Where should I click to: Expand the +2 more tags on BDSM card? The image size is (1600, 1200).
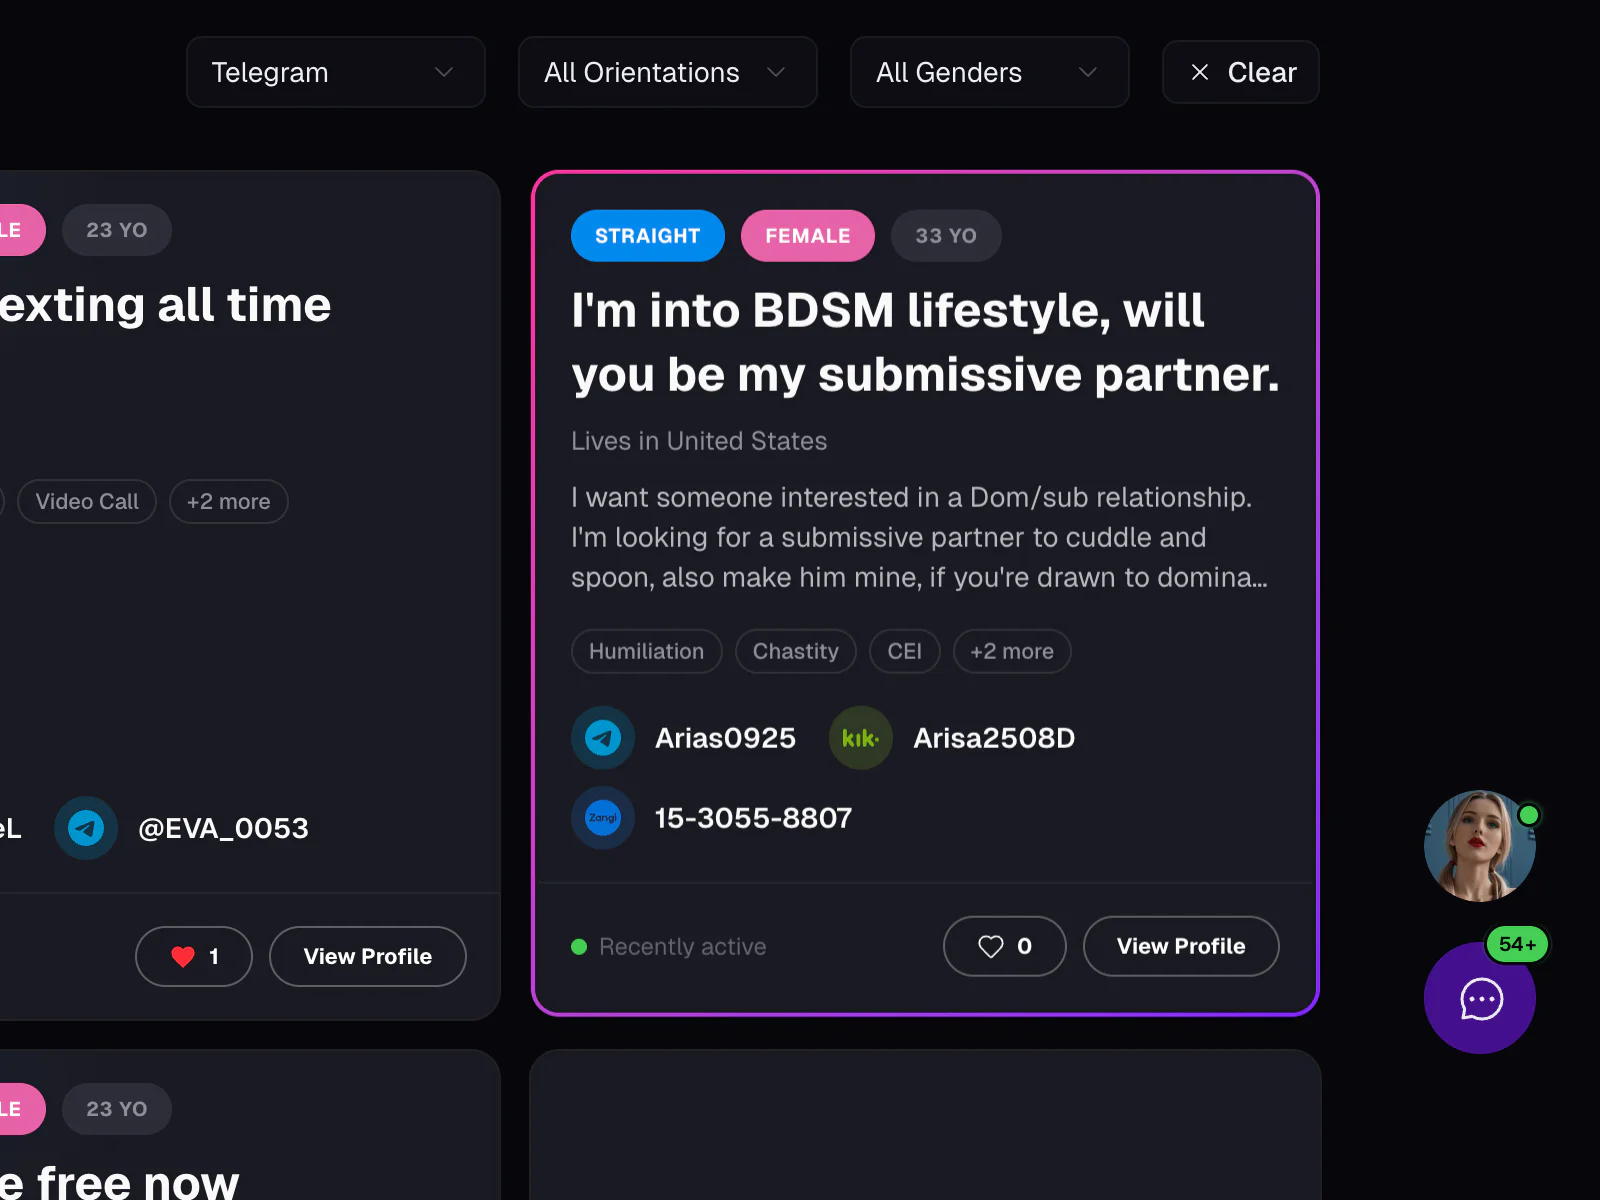1011,651
